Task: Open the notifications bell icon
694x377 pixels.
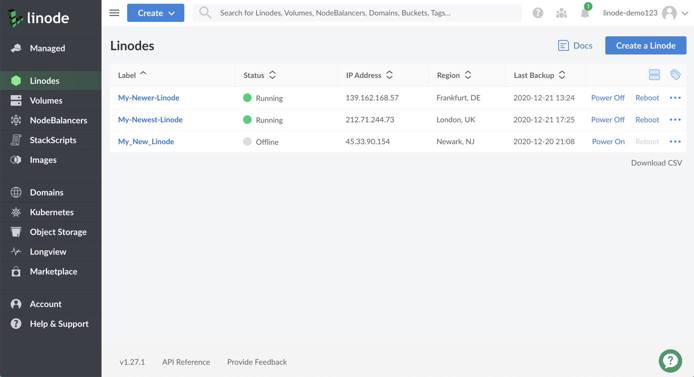Action: pyautogui.click(x=585, y=12)
